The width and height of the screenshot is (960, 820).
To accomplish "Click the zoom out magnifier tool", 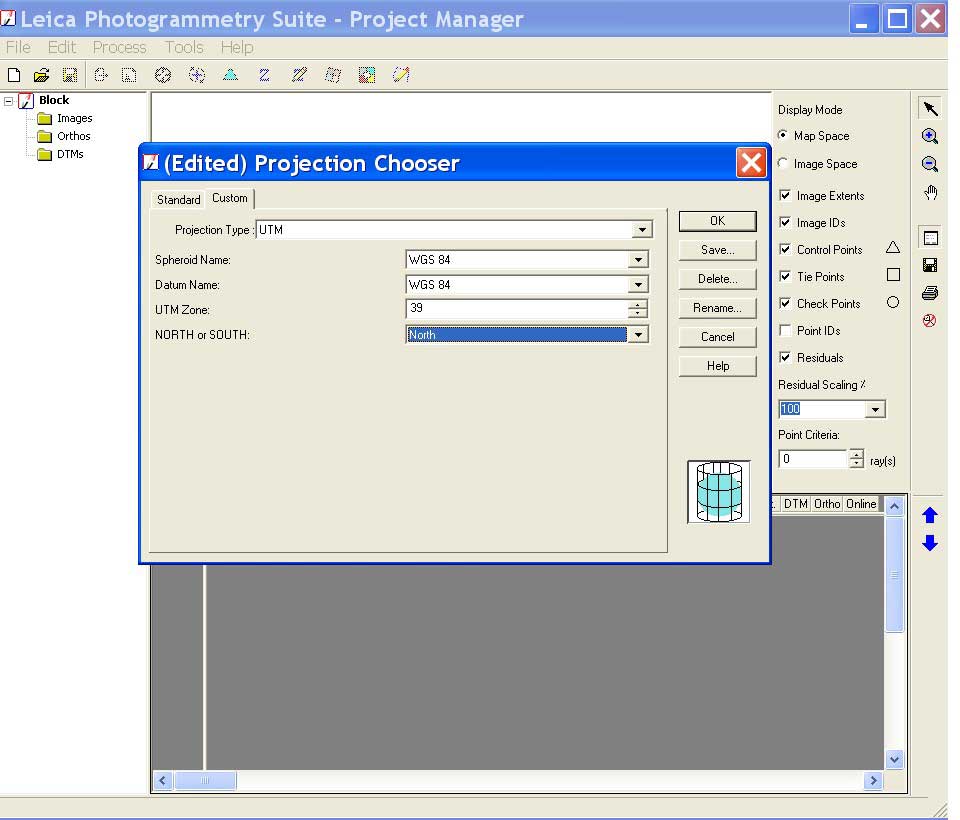I will (x=930, y=165).
